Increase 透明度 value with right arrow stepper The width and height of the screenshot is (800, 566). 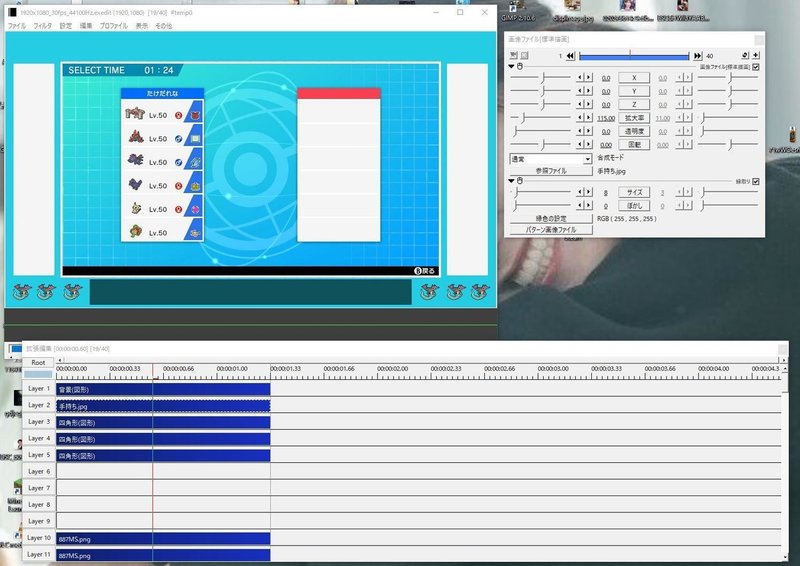tap(588, 131)
